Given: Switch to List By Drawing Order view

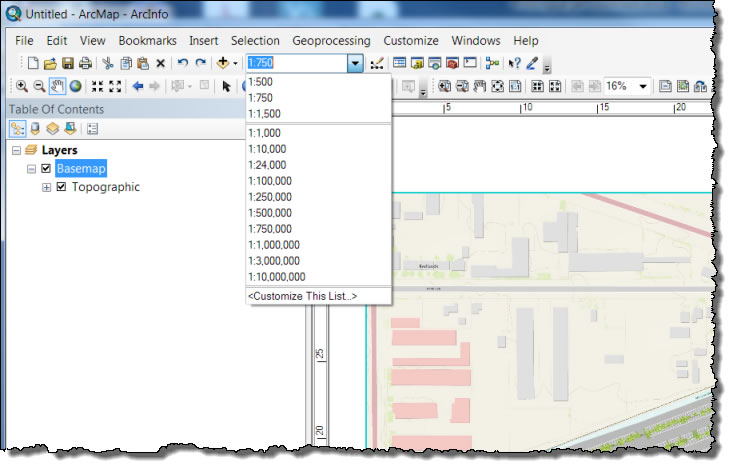Looking at the screenshot, I should (x=17, y=129).
